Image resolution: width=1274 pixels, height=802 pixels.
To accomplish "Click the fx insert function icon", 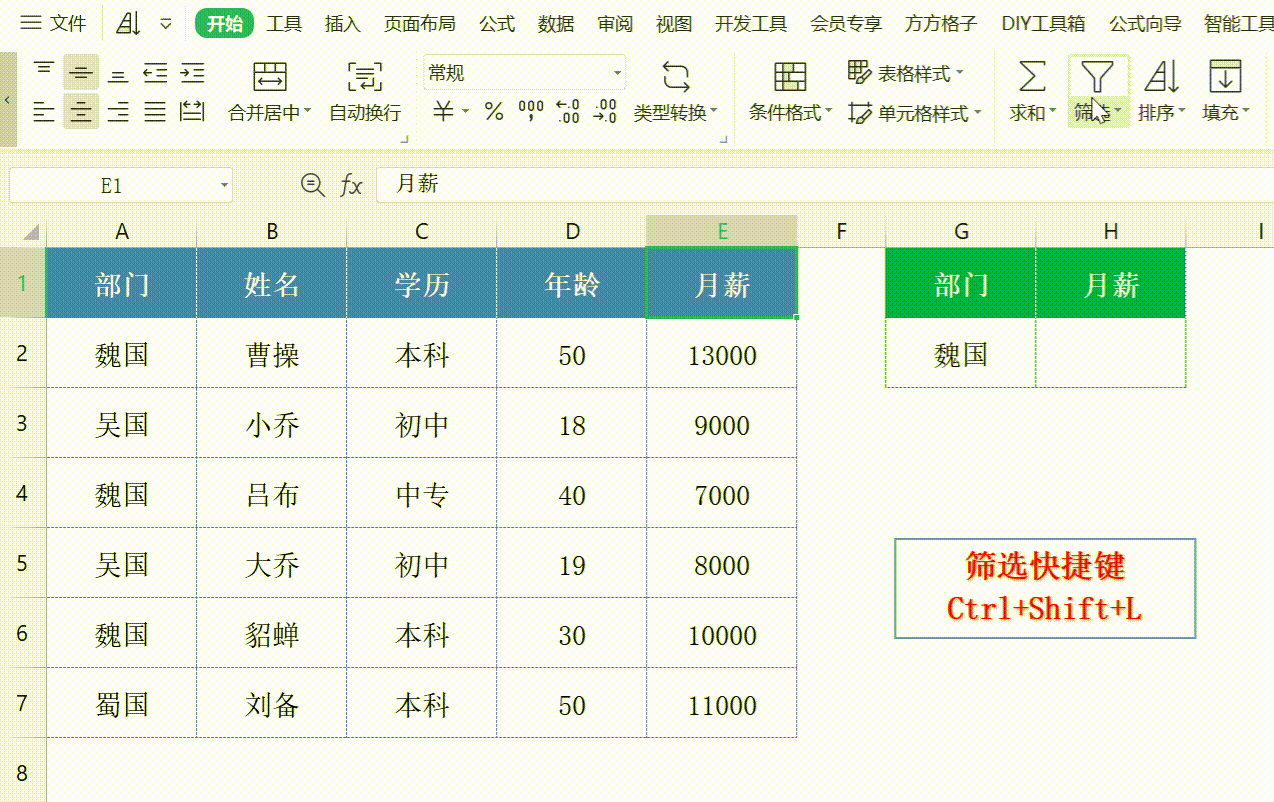I will tap(351, 184).
